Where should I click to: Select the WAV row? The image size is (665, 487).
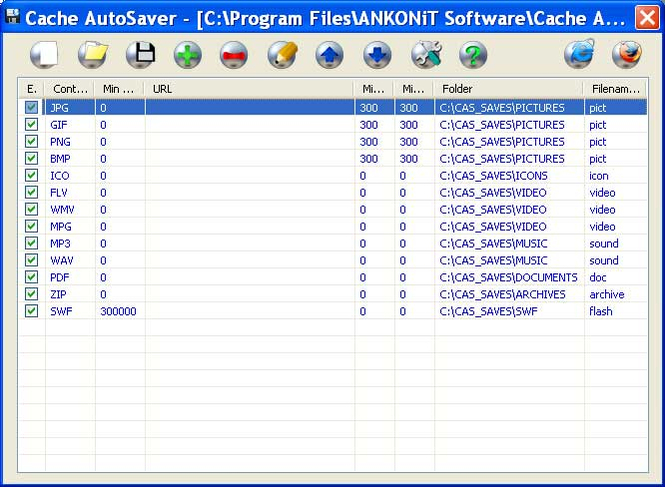(x=333, y=260)
